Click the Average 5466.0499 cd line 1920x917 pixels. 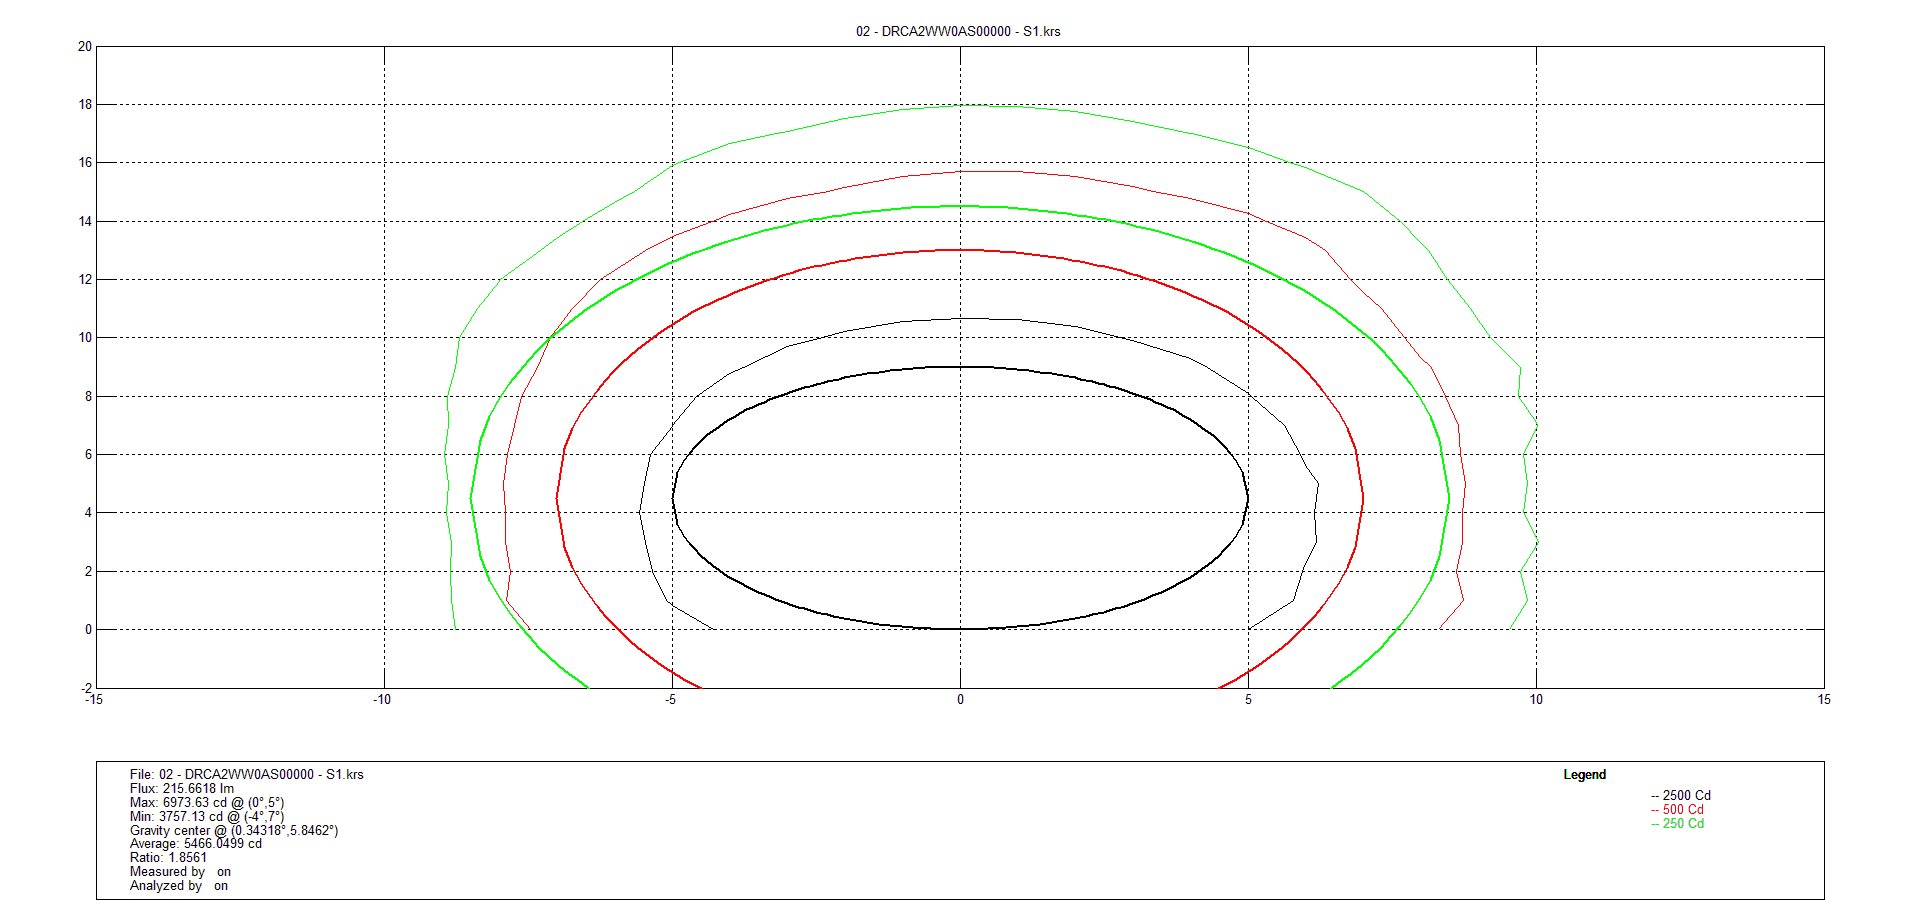[x=195, y=844]
